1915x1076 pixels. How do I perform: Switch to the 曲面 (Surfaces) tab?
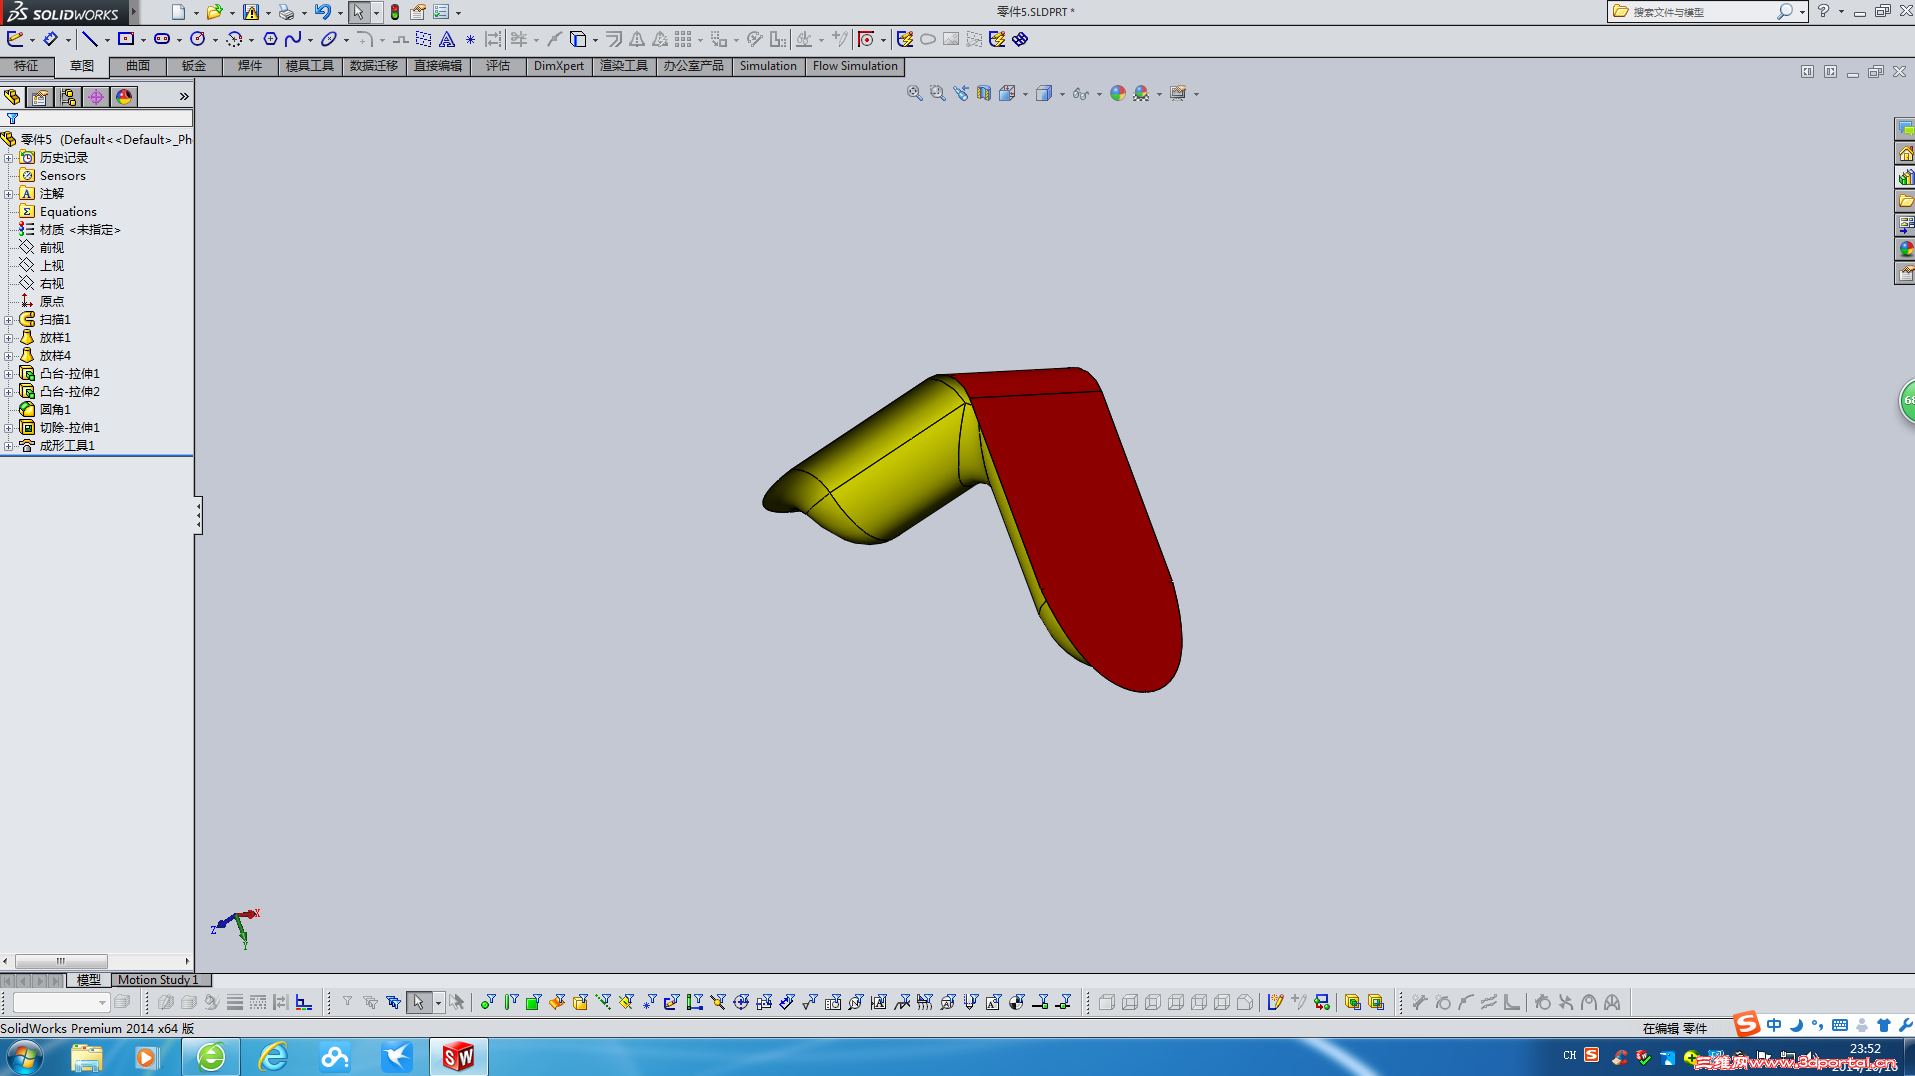tap(138, 66)
